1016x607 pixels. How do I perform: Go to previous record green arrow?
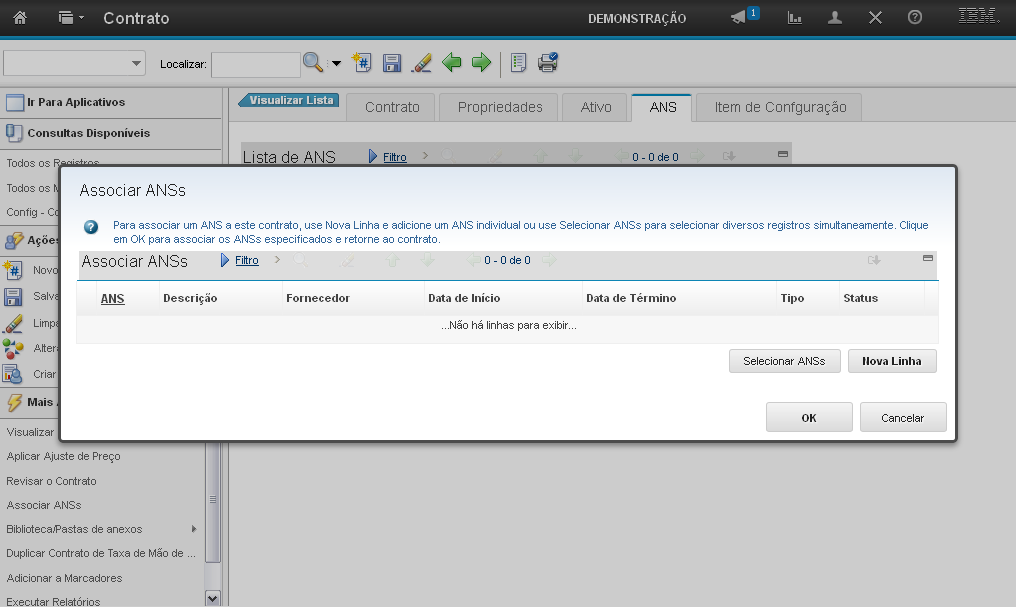pyautogui.click(x=452, y=63)
